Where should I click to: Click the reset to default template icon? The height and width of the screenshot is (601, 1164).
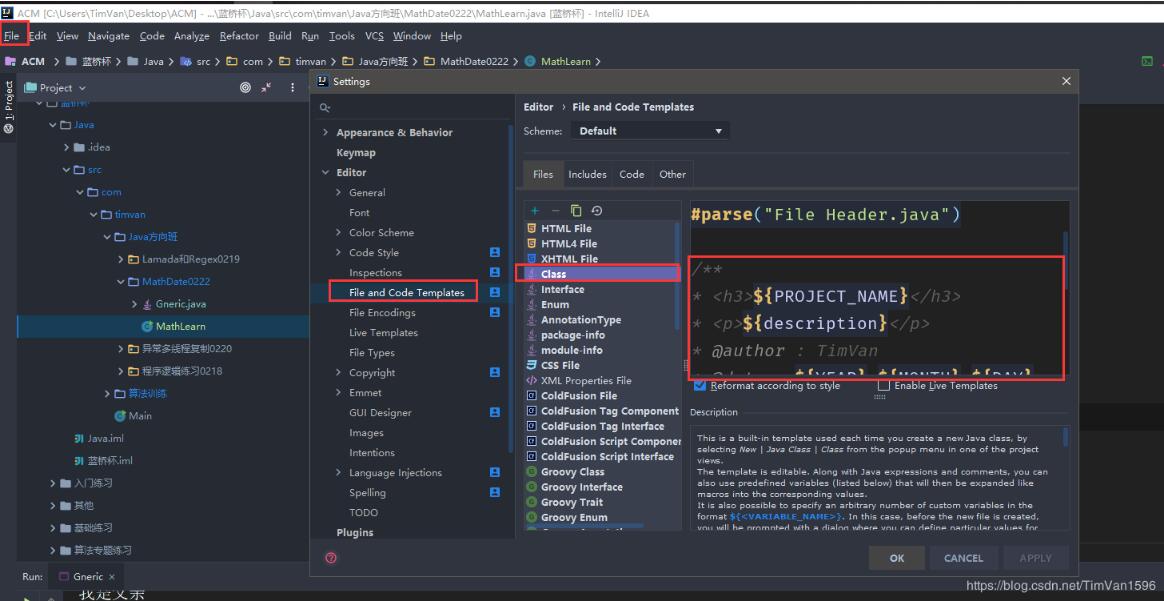coord(597,211)
